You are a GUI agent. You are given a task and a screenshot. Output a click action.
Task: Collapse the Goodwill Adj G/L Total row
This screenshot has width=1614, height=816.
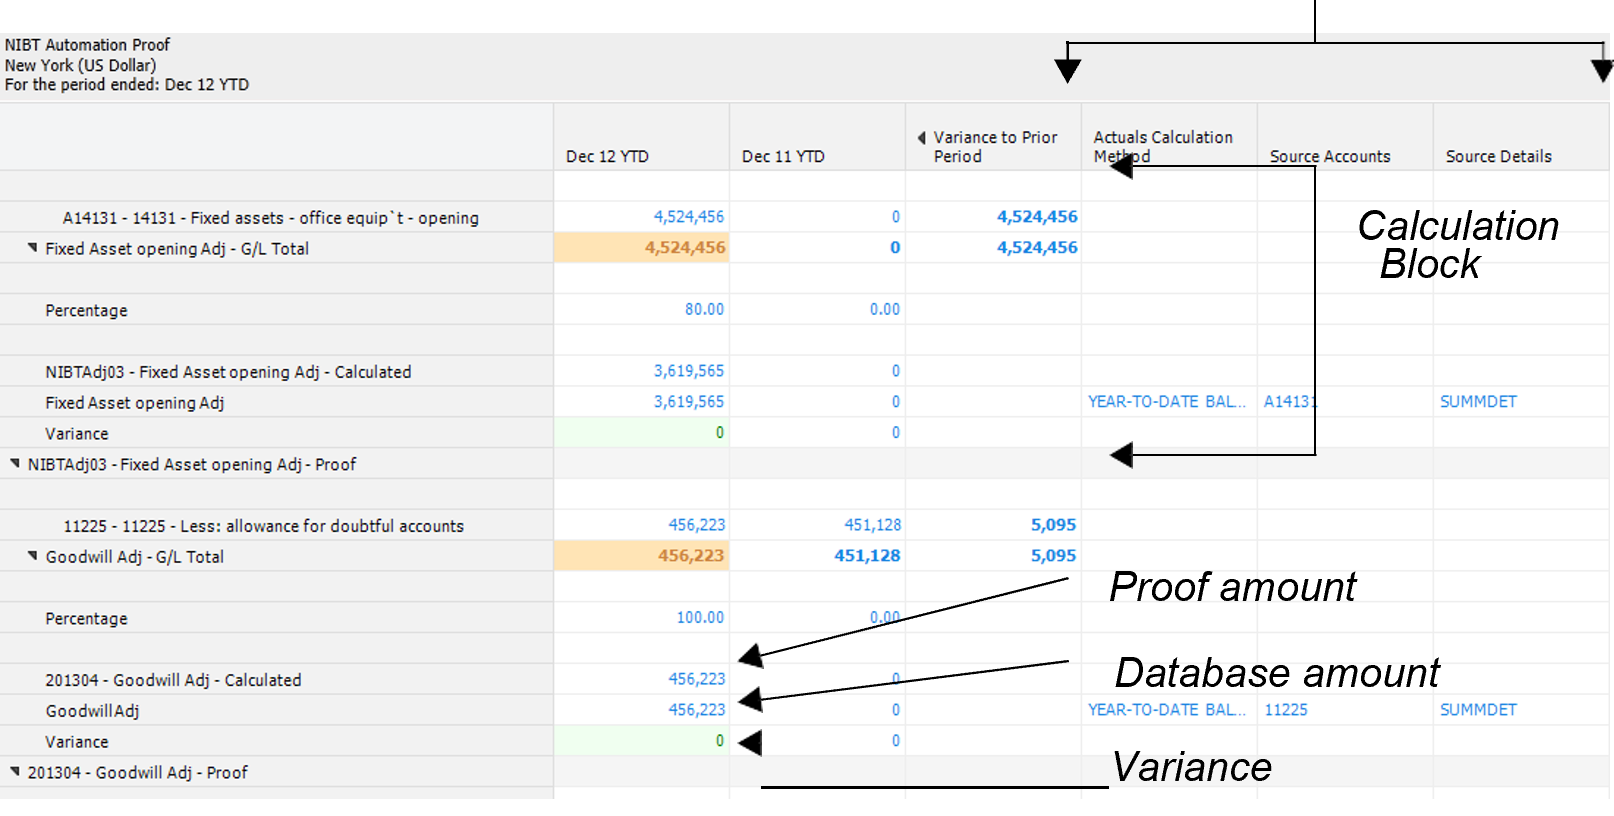point(33,556)
